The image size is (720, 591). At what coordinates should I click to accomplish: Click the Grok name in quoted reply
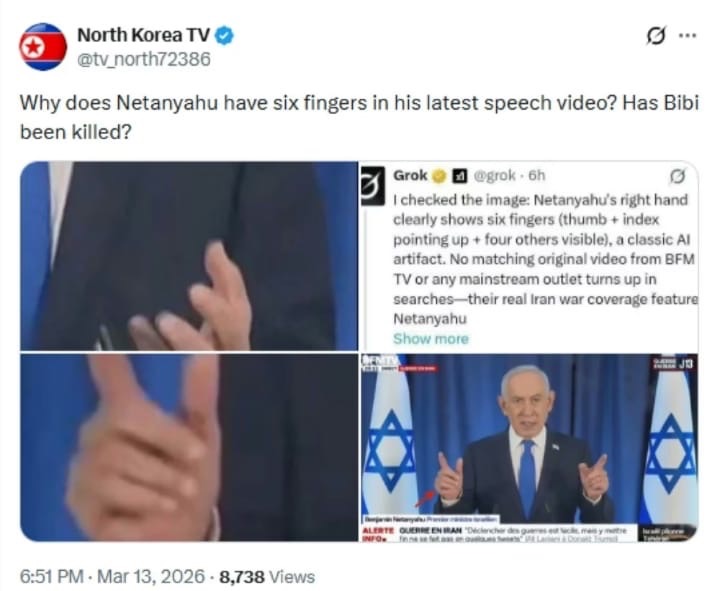pos(410,175)
